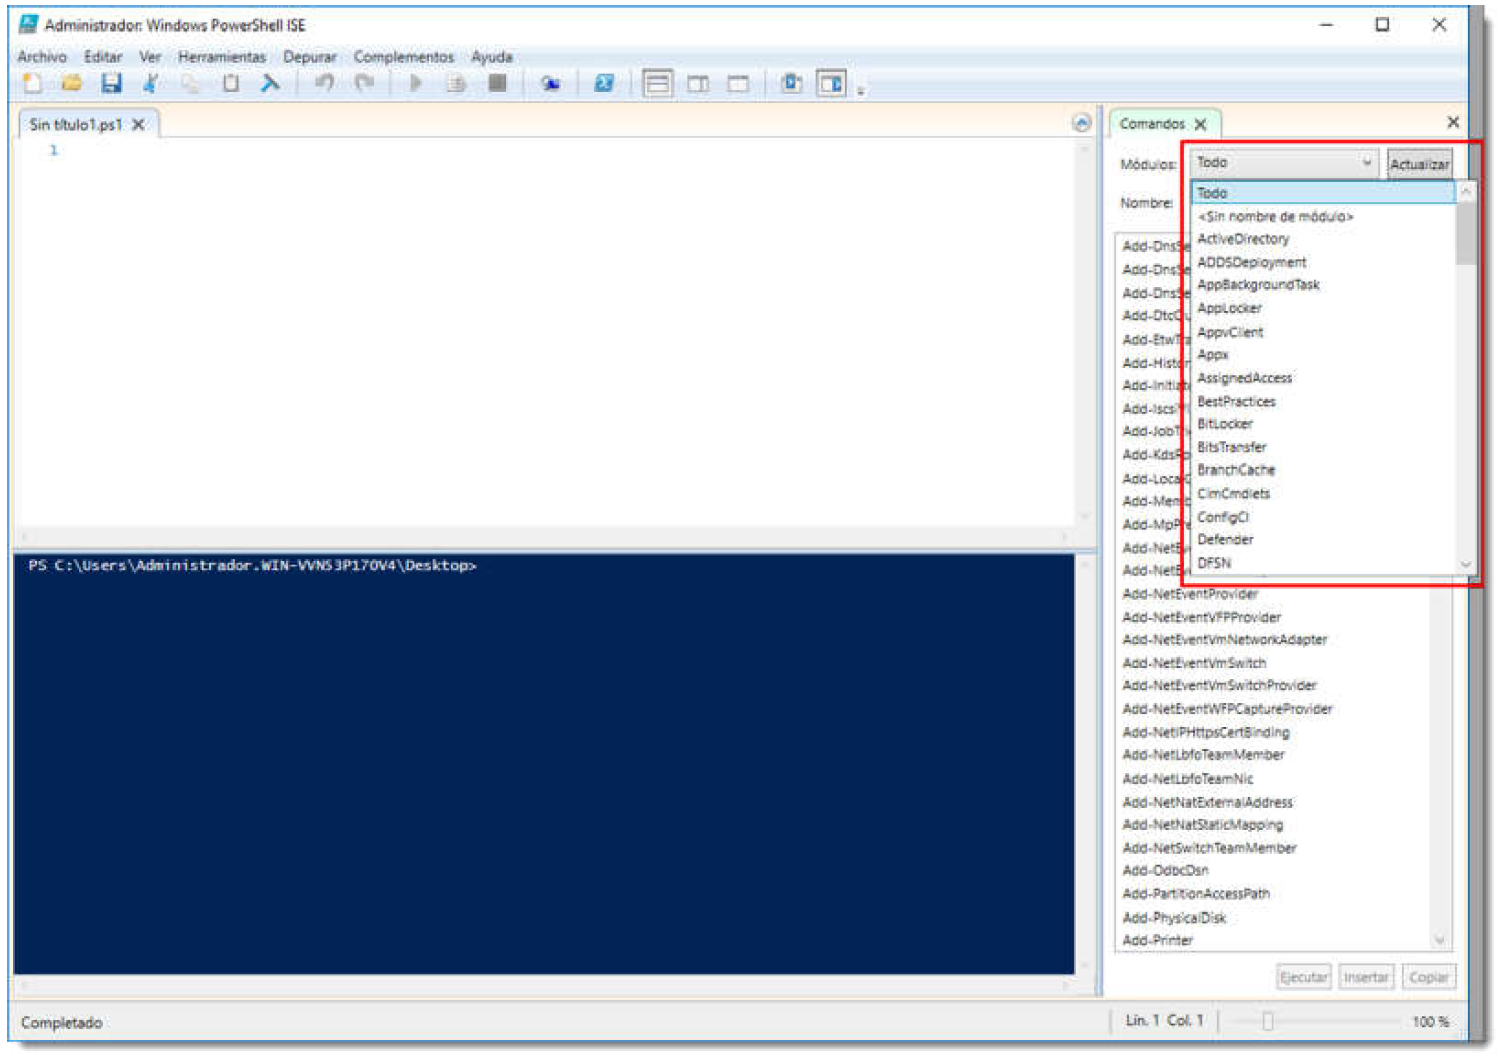The width and height of the screenshot is (1498, 1054).
Task: Click the Stop operation square icon
Action: pyautogui.click(x=497, y=84)
